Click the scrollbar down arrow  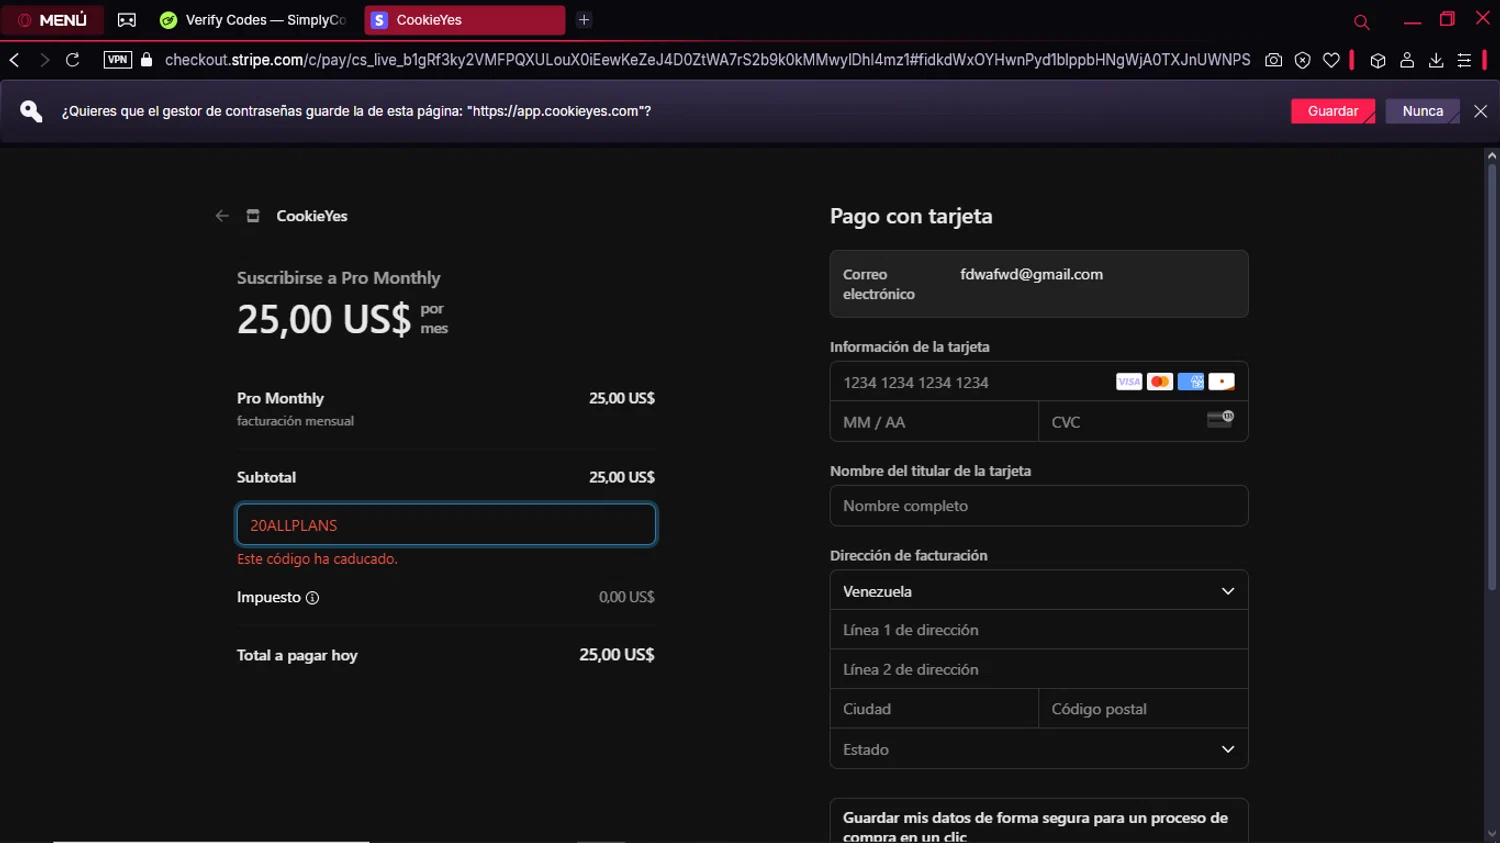[x=1492, y=834]
